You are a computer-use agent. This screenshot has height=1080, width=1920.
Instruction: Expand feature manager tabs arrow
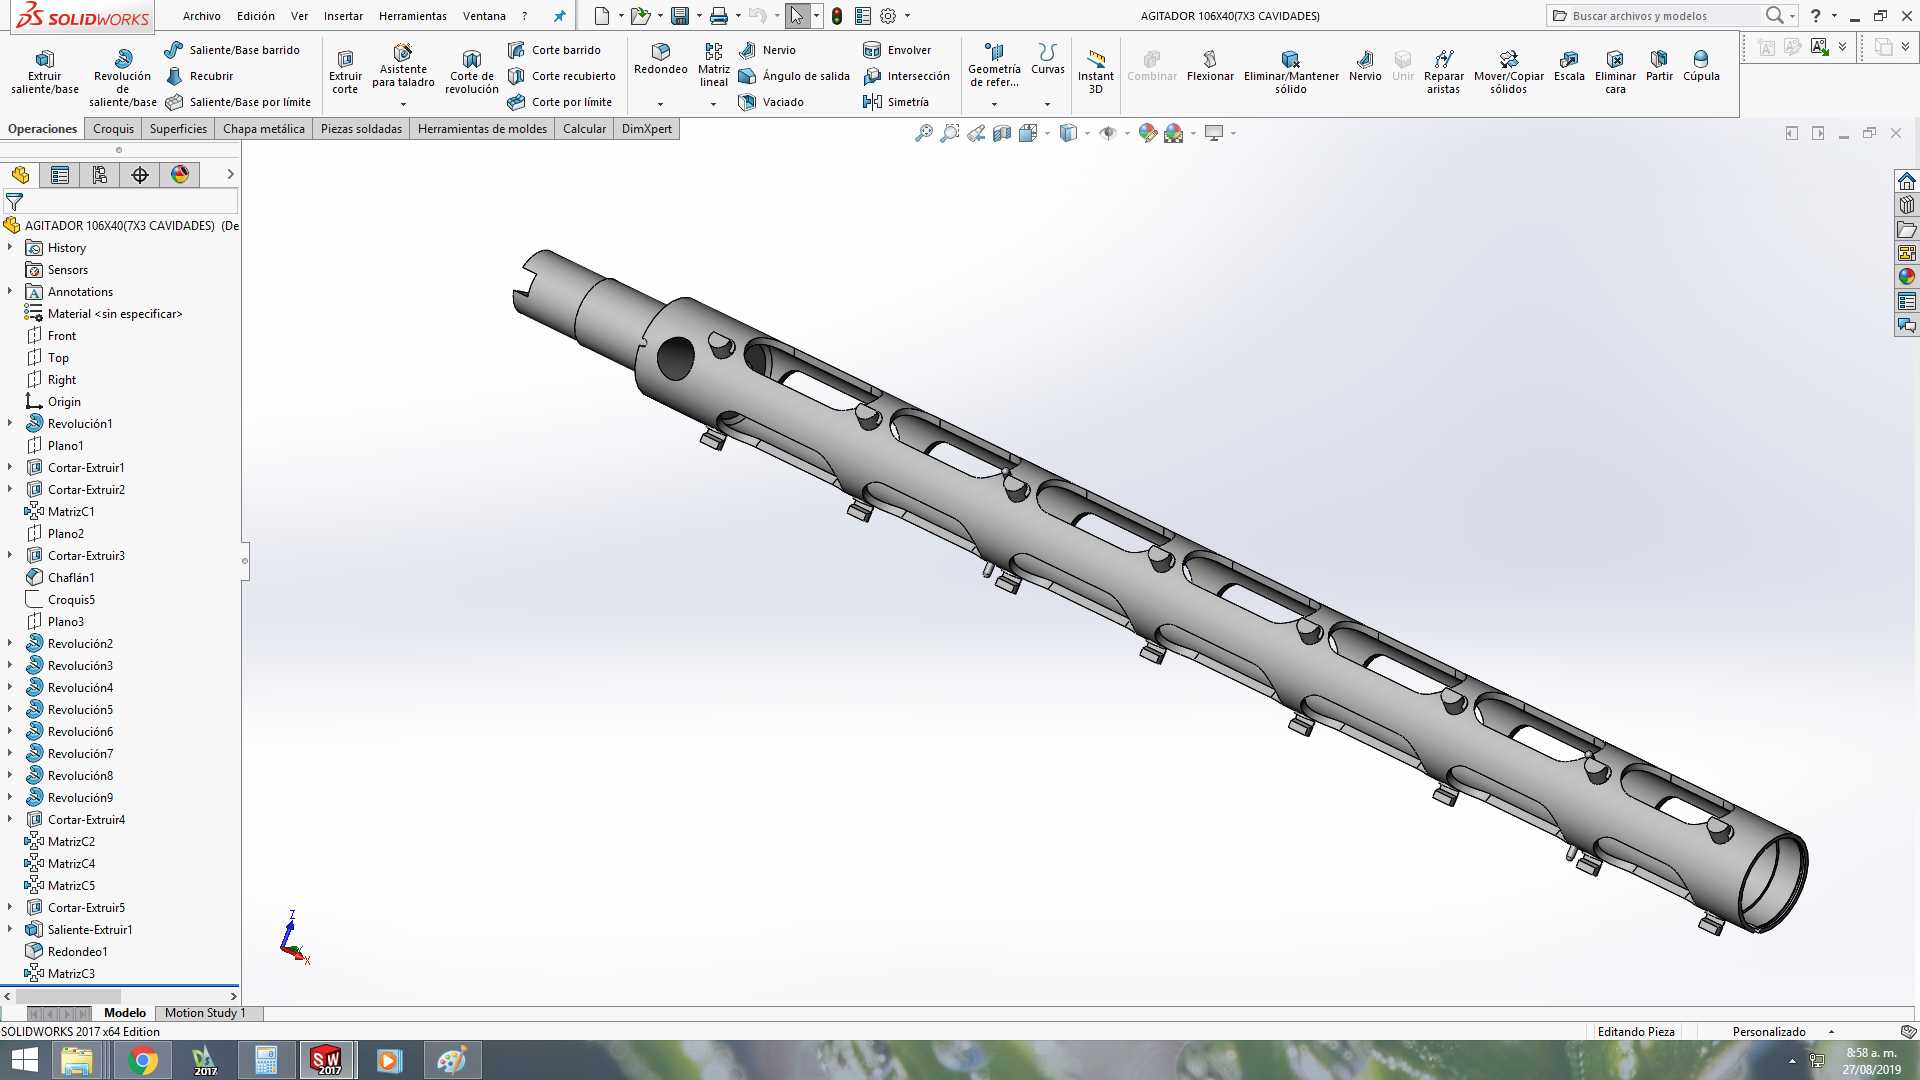(230, 174)
